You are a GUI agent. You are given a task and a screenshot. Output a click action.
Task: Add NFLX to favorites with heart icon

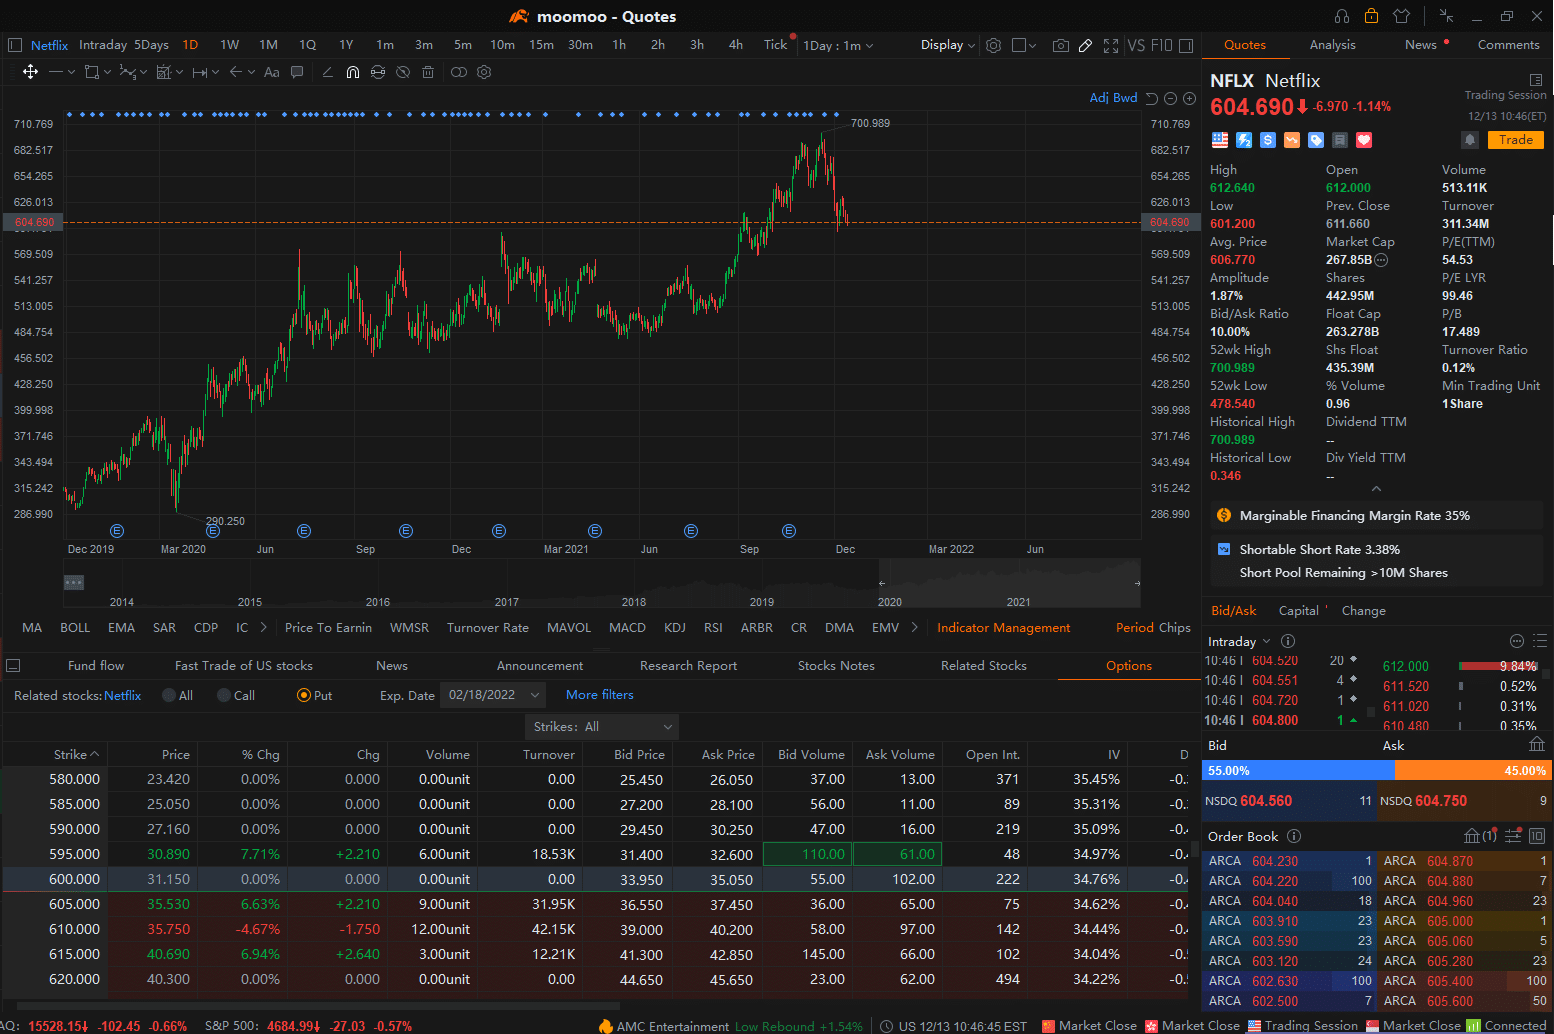[x=1364, y=140]
